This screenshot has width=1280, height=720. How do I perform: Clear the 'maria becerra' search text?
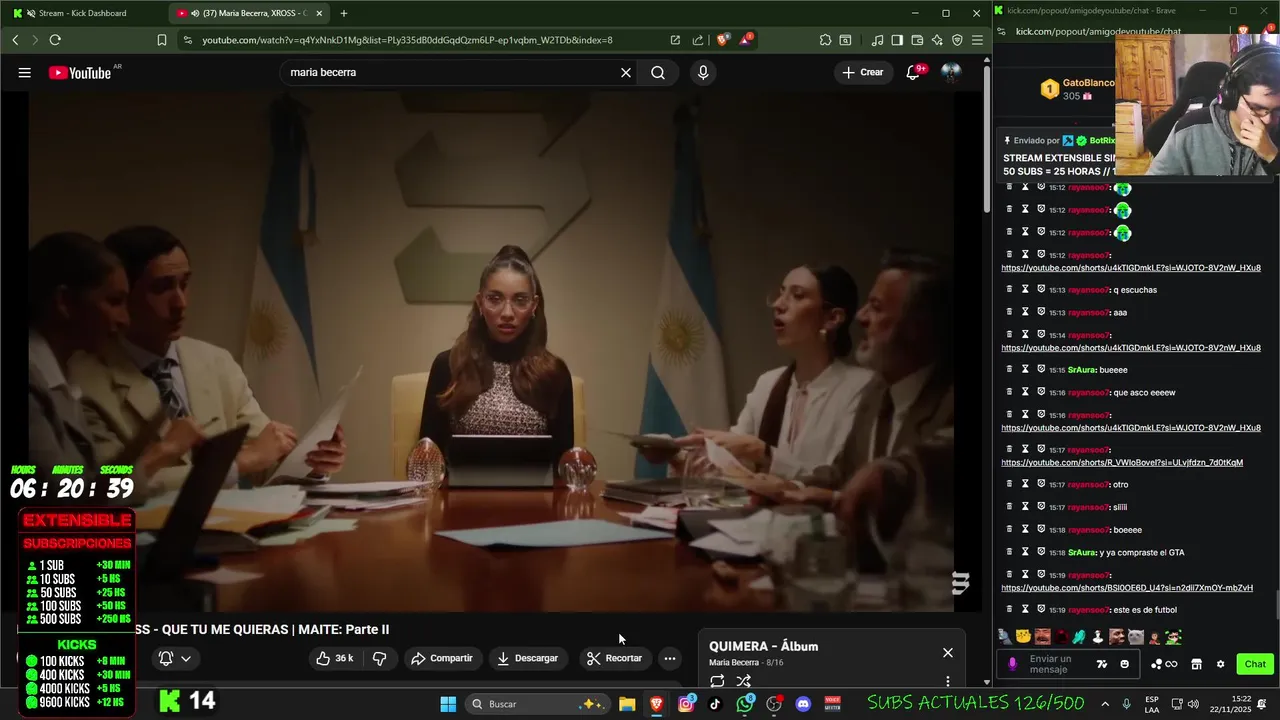coord(626,72)
